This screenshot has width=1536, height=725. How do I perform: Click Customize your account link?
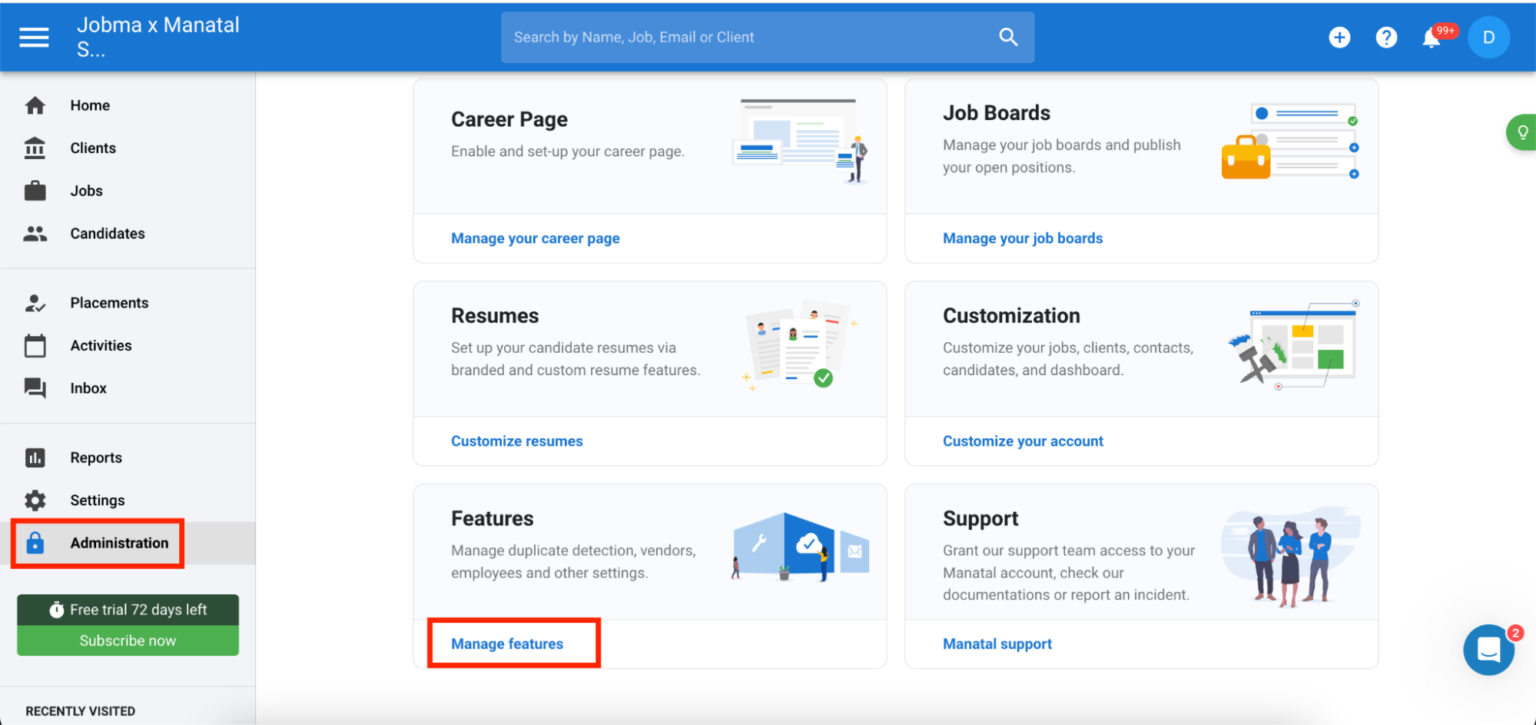tap(1023, 441)
